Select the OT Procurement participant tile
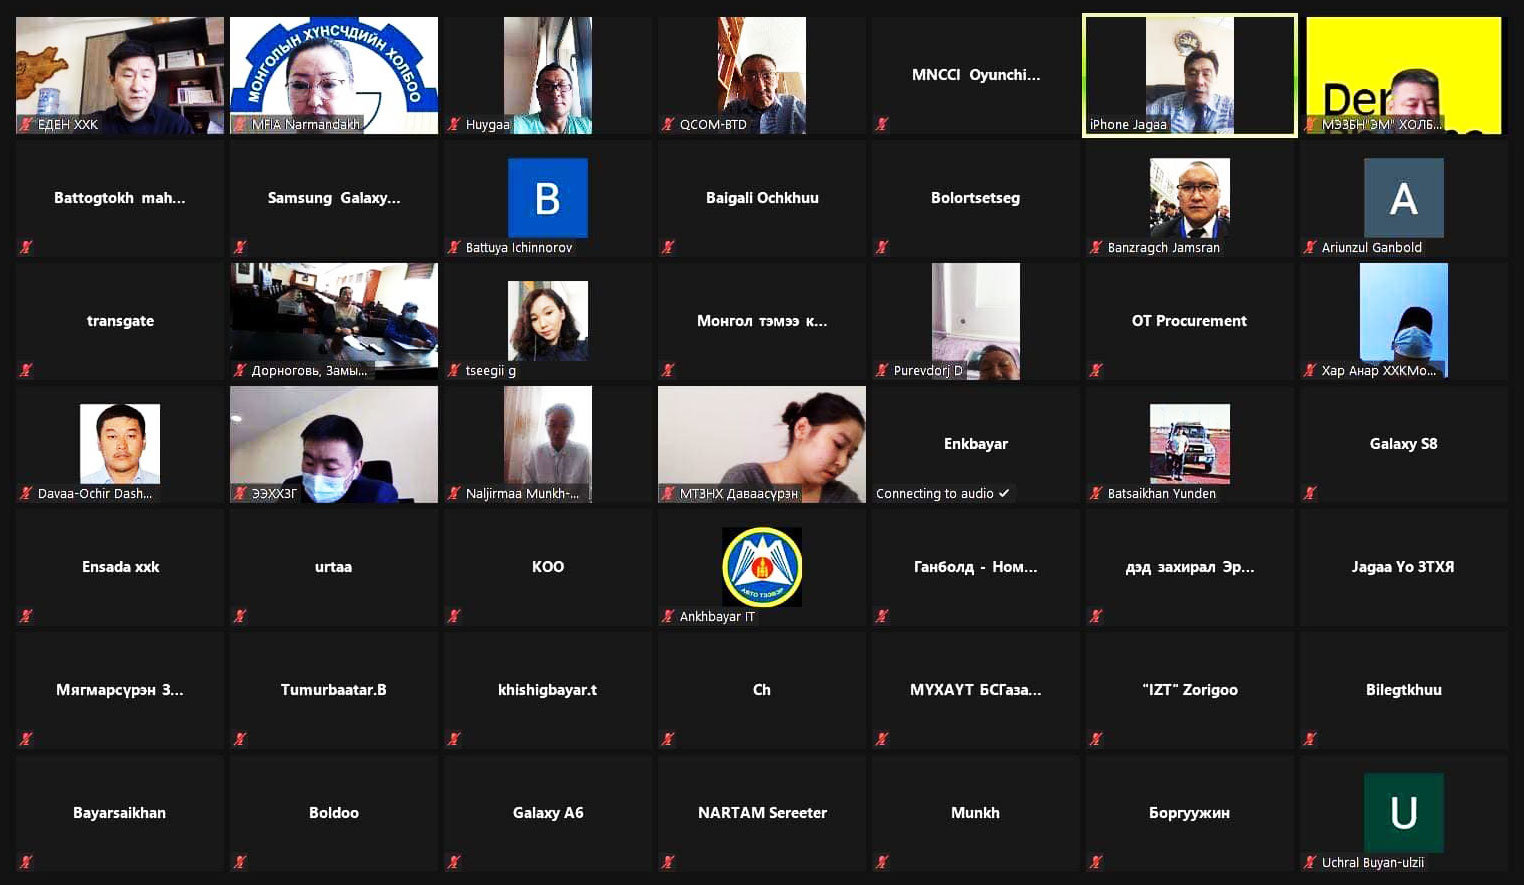The height and width of the screenshot is (885, 1524). [x=1189, y=321]
